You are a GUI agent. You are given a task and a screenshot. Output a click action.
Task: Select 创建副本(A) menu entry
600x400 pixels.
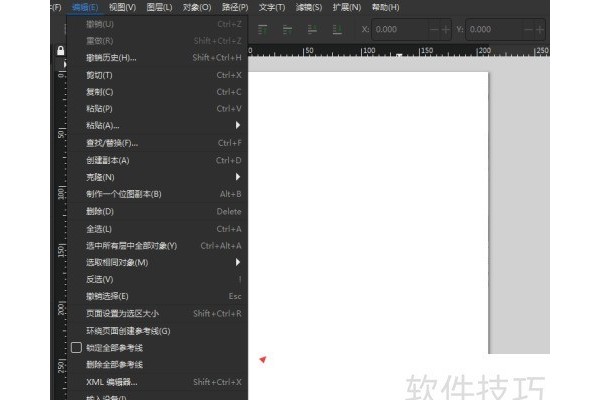coord(158,160)
